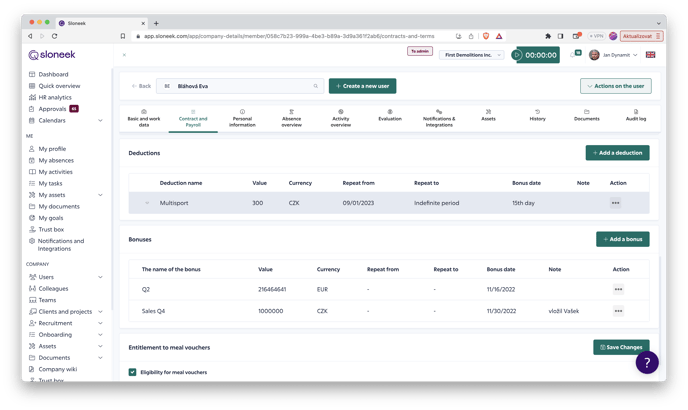This screenshot has height=410, width=688.
Task: Open the notifications bell icon
Action: tap(573, 55)
